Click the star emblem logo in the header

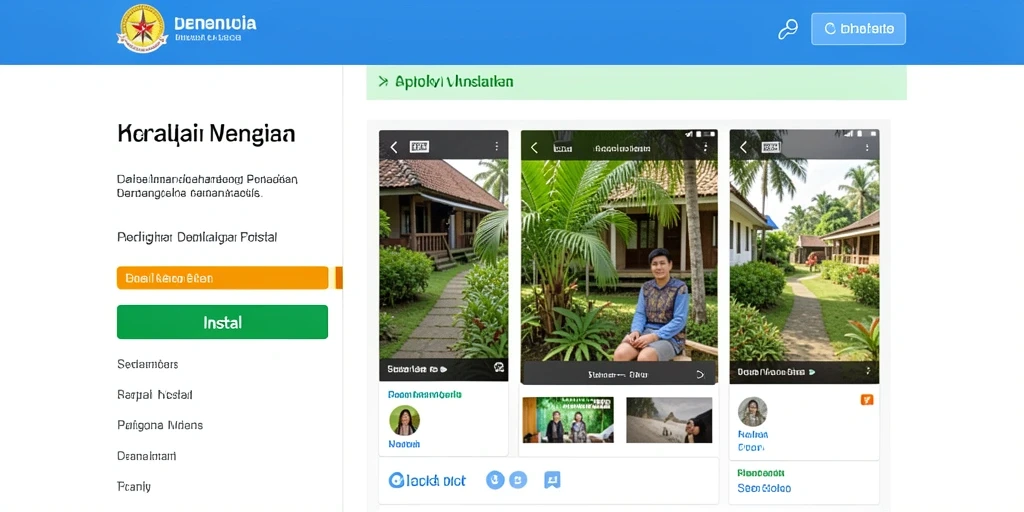[x=142, y=28]
